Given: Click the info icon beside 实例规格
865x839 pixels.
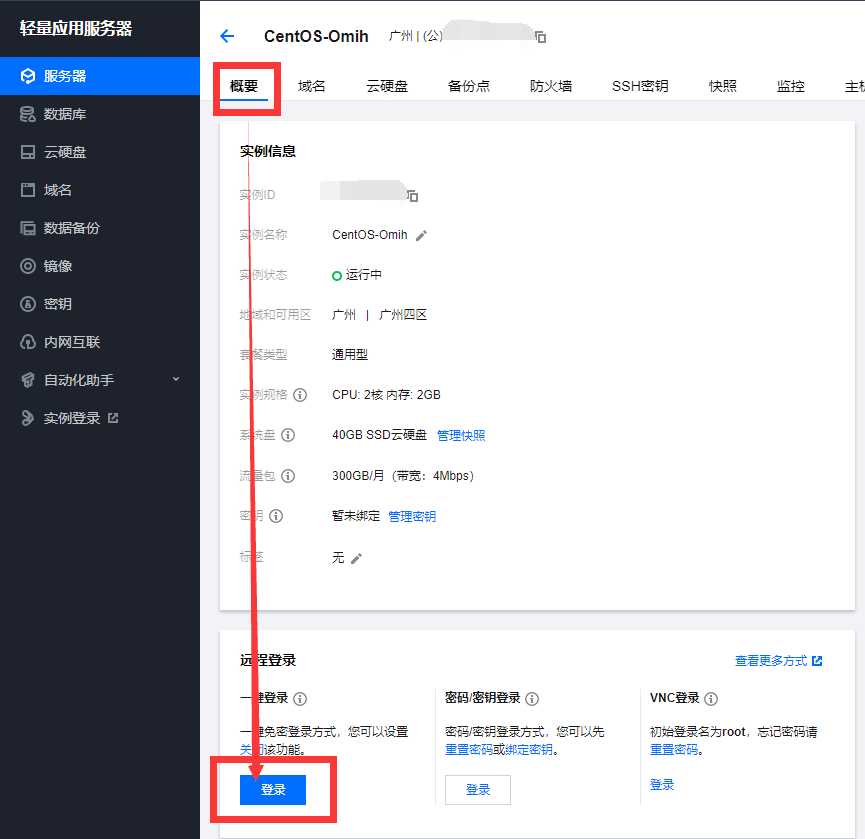Looking at the screenshot, I should pyautogui.click(x=300, y=395).
